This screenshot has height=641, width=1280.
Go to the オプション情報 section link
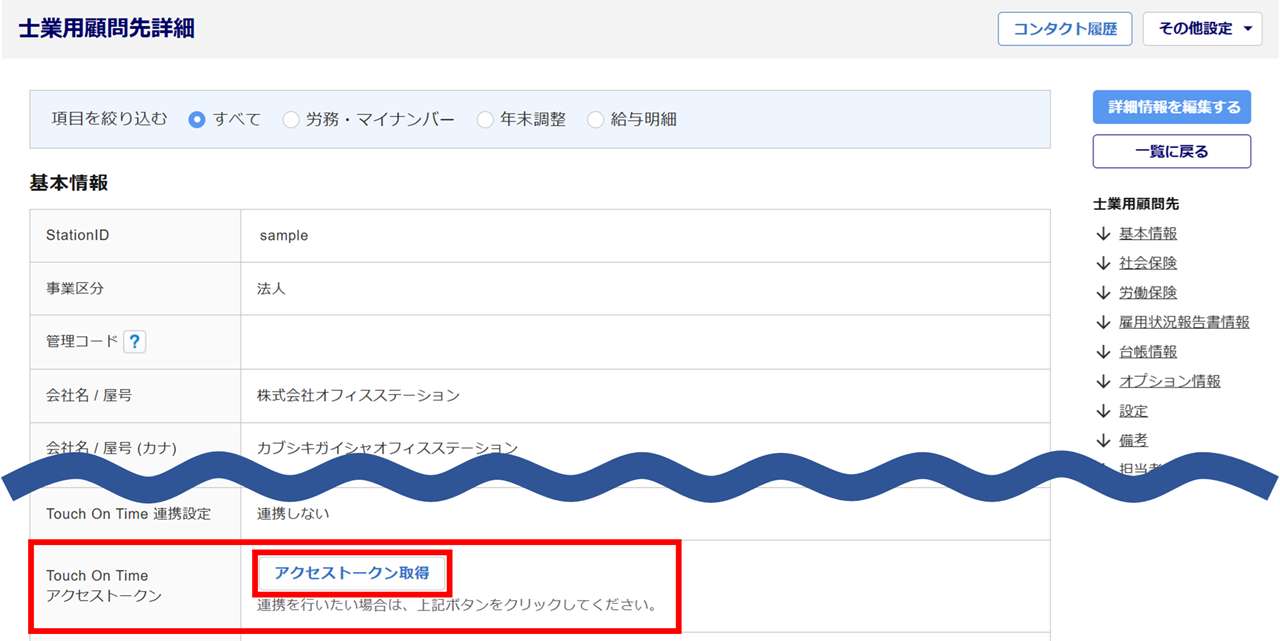[1169, 381]
